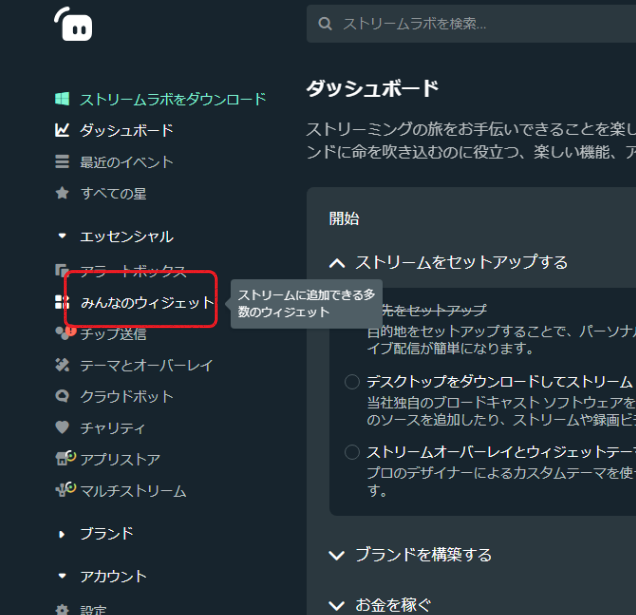Select ストリームオーバーレイ radio circle
Viewport: 636px width, 615px height.
(x=352, y=452)
